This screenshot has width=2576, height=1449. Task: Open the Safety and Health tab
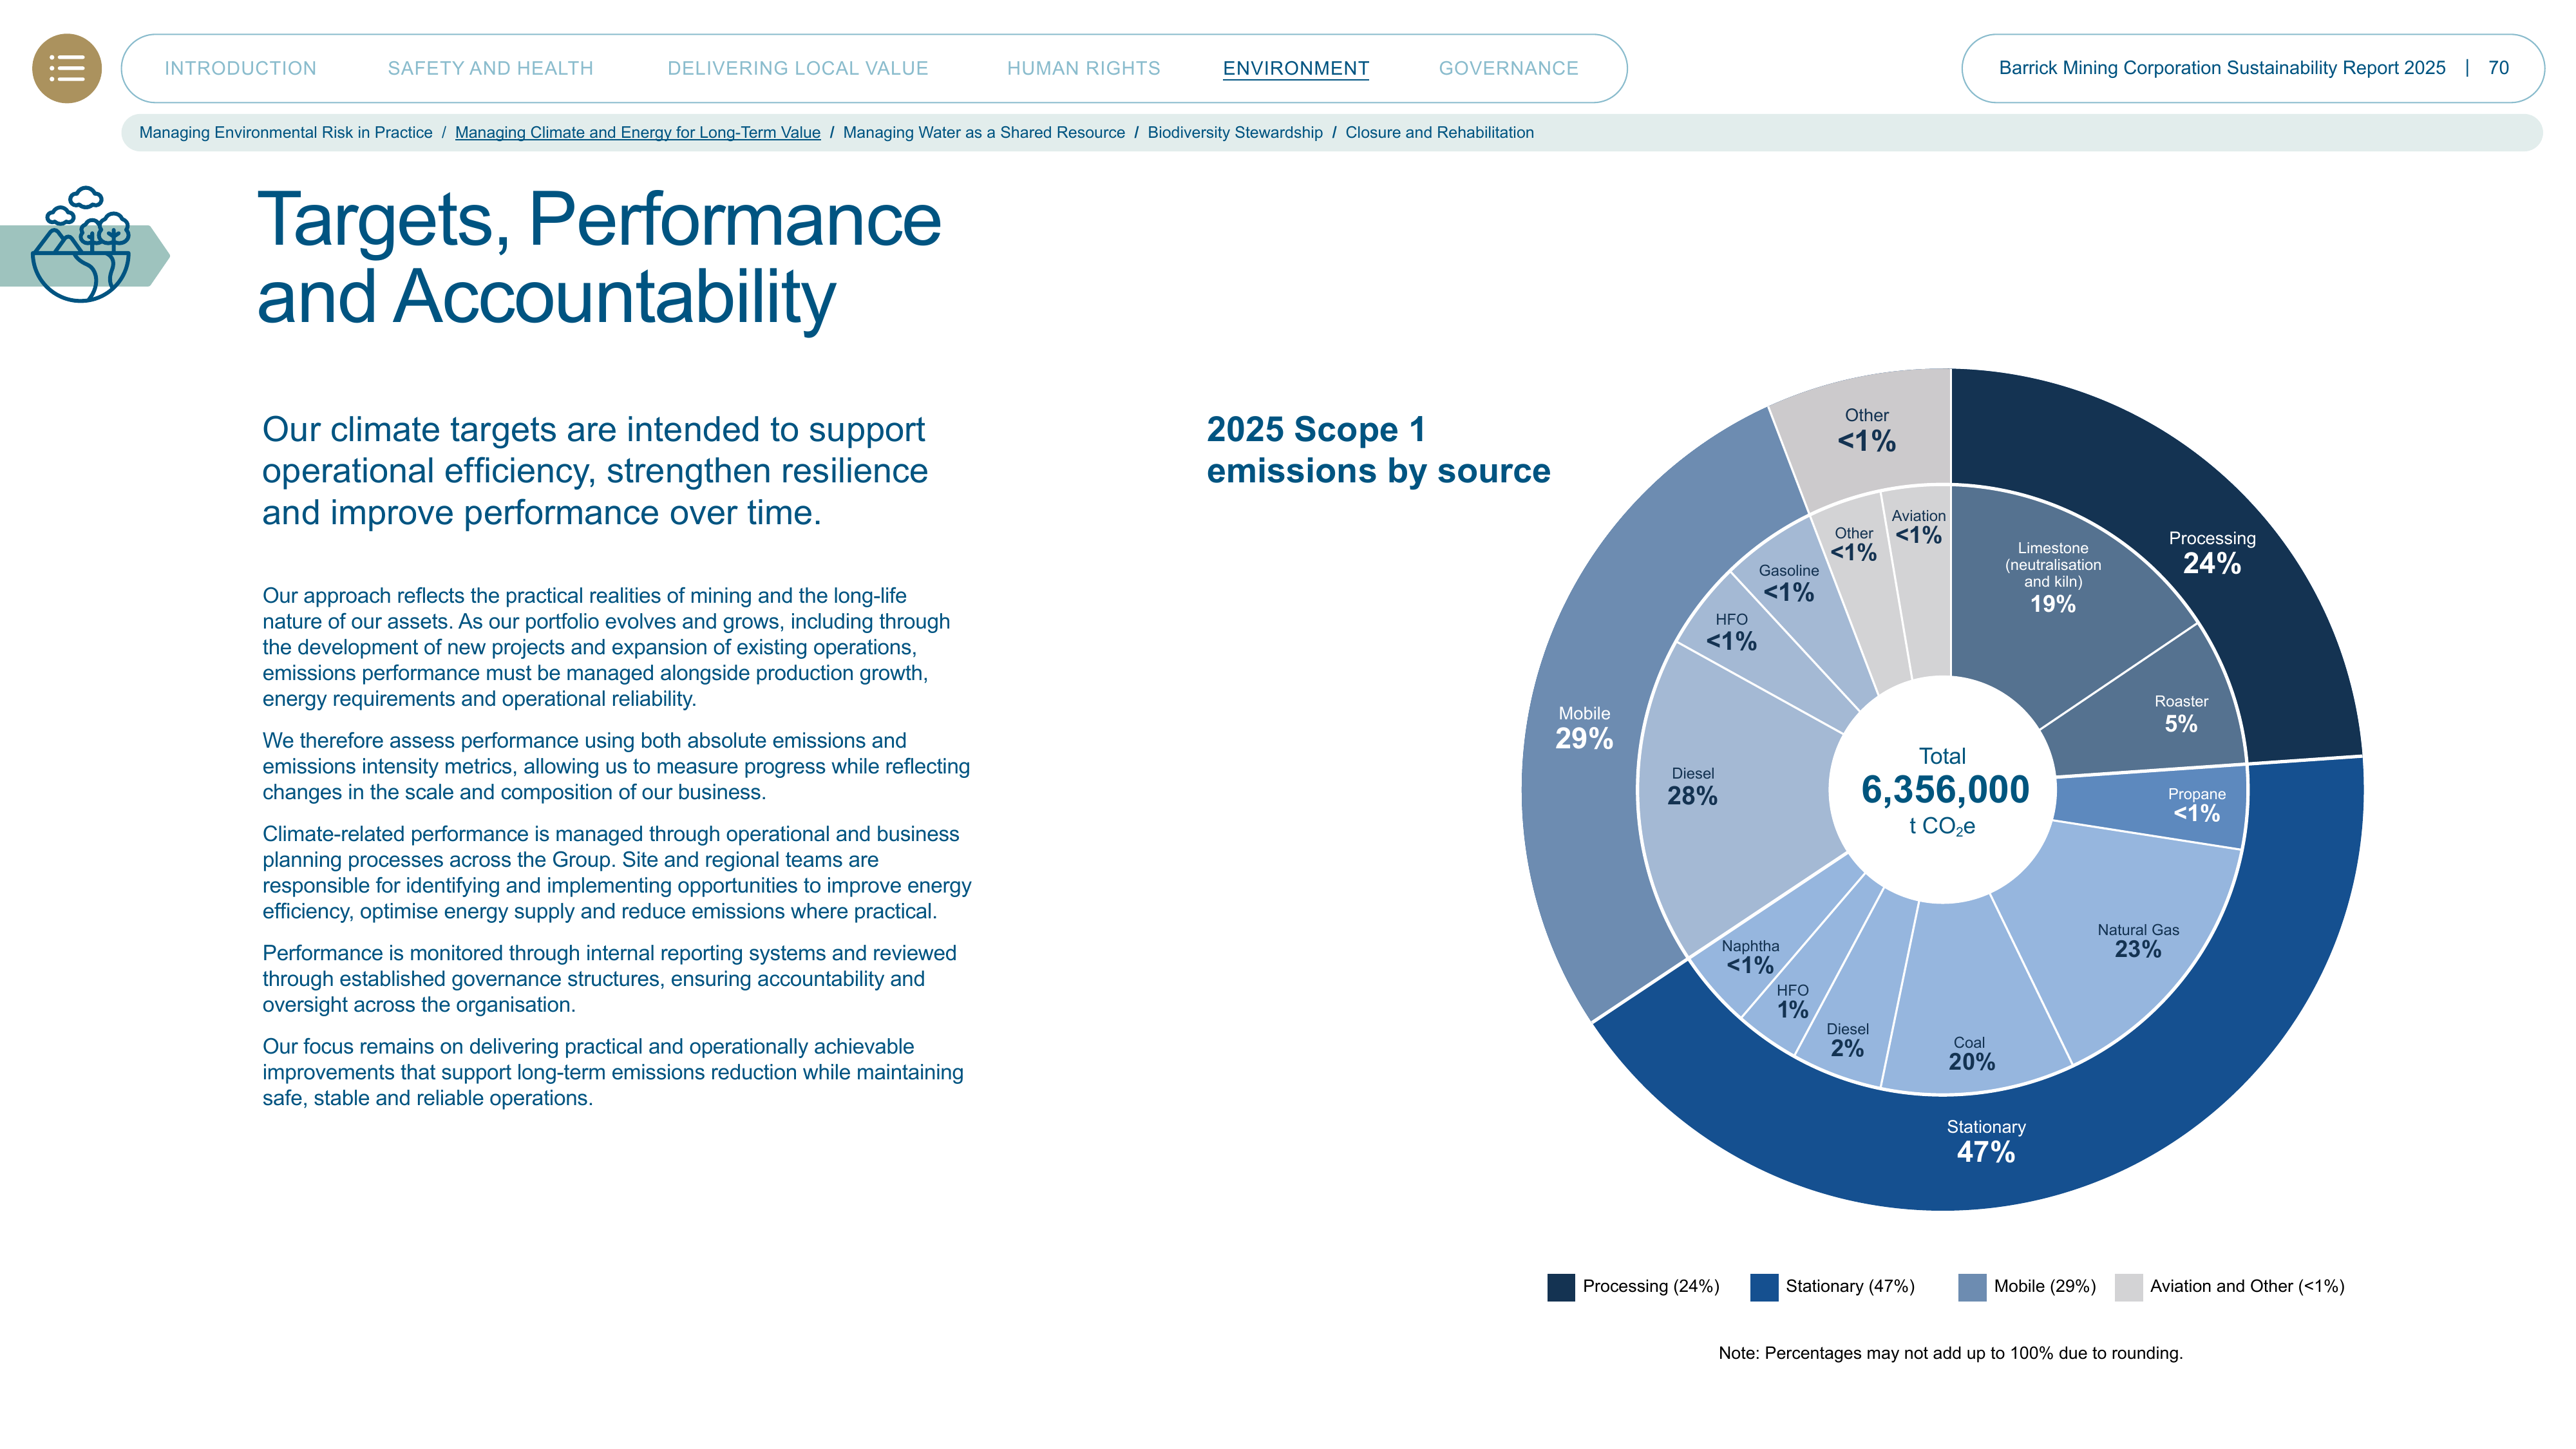pos(490,68)
